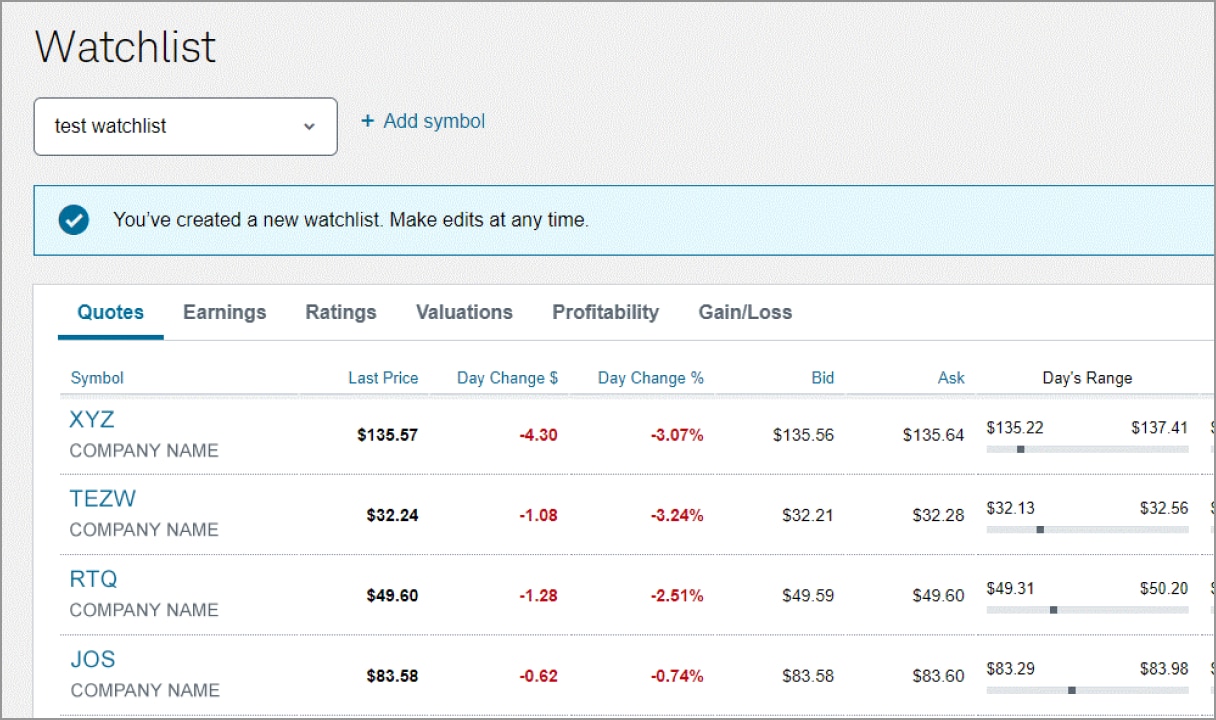The width and height of the screenshot is (1216, 720).
Task: Click the RTQ ticker symbol
Action: coord(93,579)
